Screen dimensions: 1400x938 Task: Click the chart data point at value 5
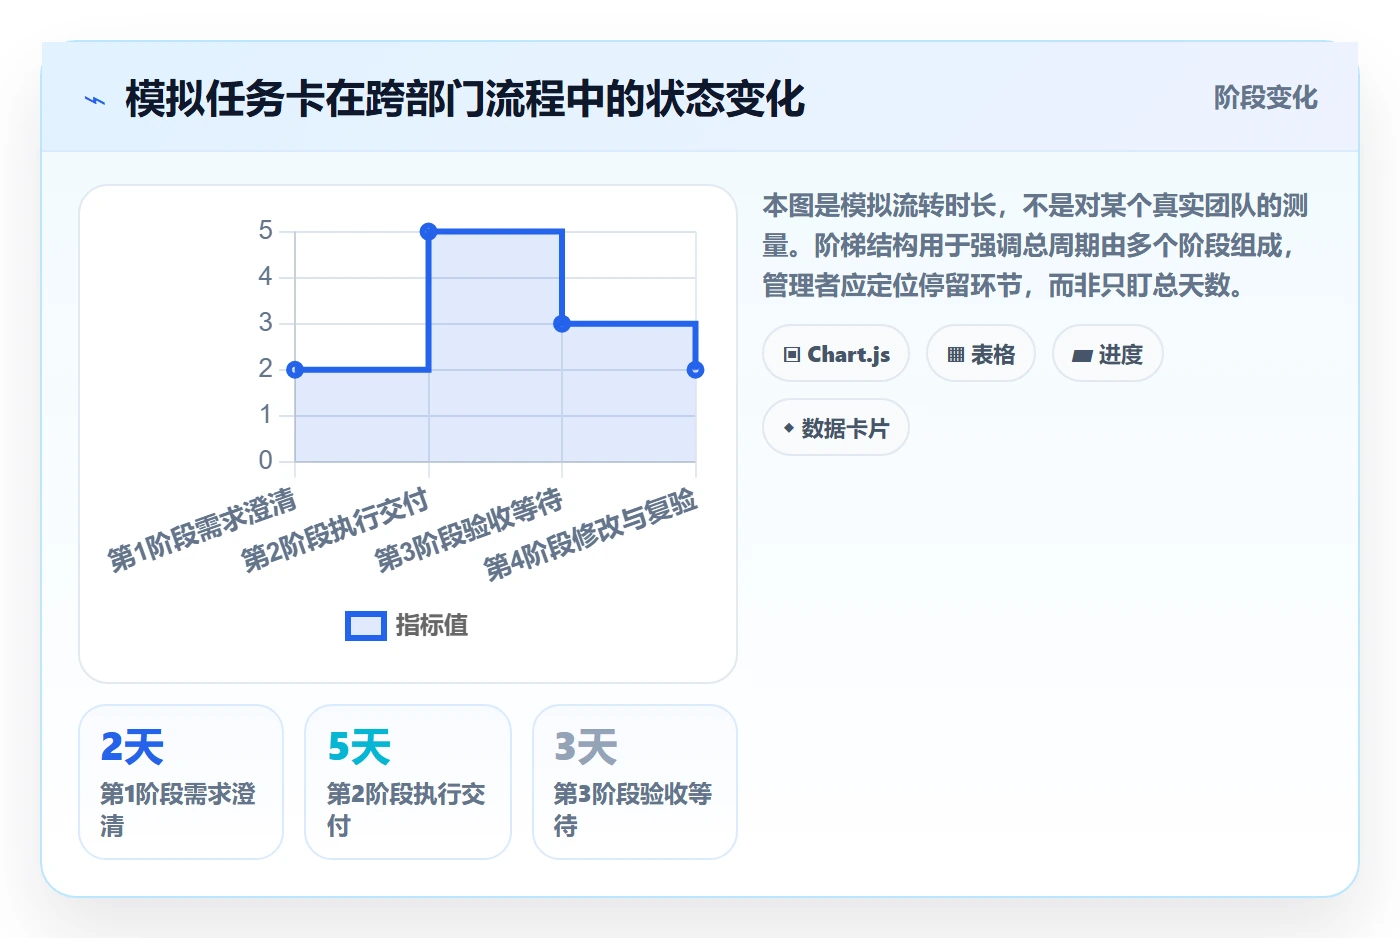coord(428,231)
